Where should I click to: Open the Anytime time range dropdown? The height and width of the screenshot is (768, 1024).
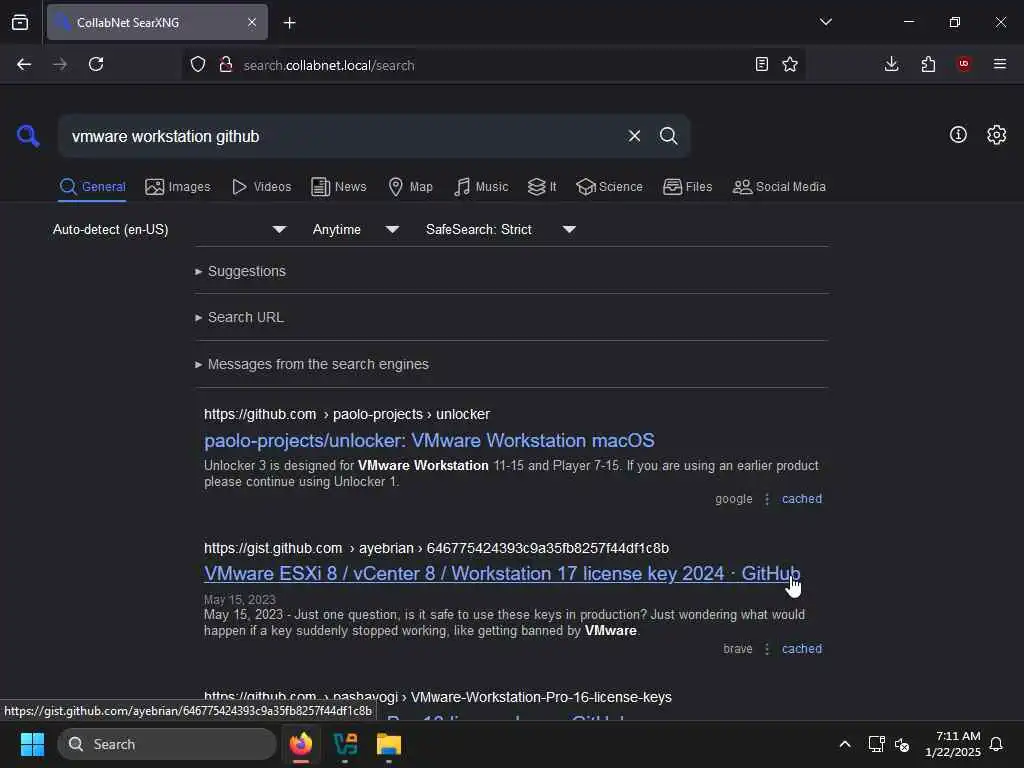coord(356,229)
